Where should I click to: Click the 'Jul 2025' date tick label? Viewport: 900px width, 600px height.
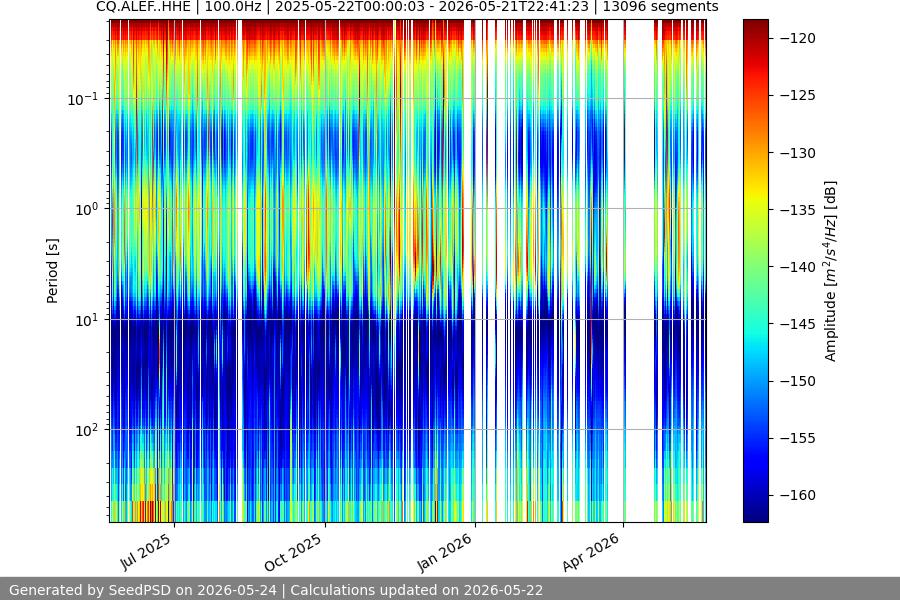click(x=145, y=552)
